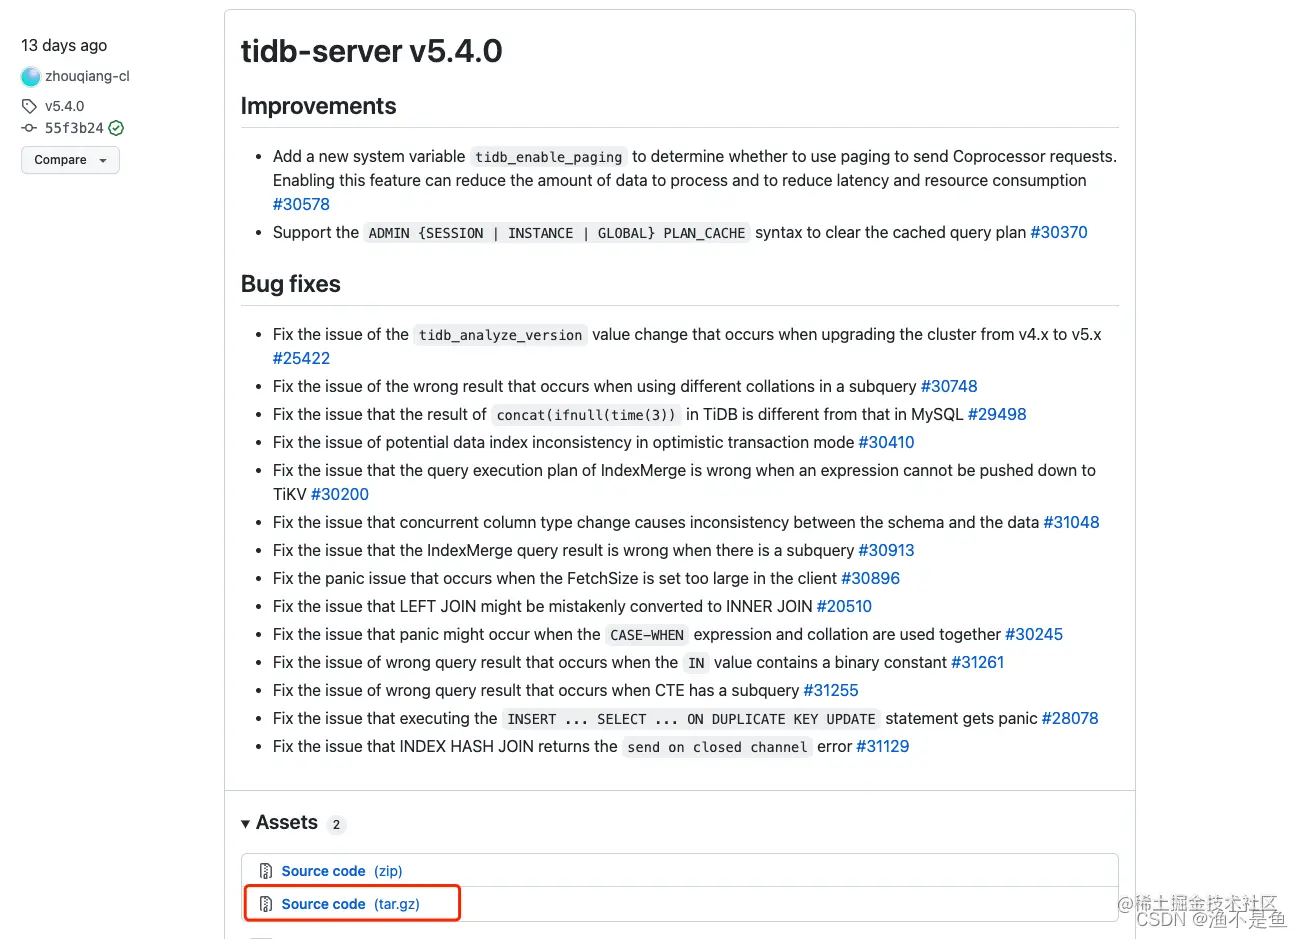Open zhouqiang-cl user profile

pos(87,76)
